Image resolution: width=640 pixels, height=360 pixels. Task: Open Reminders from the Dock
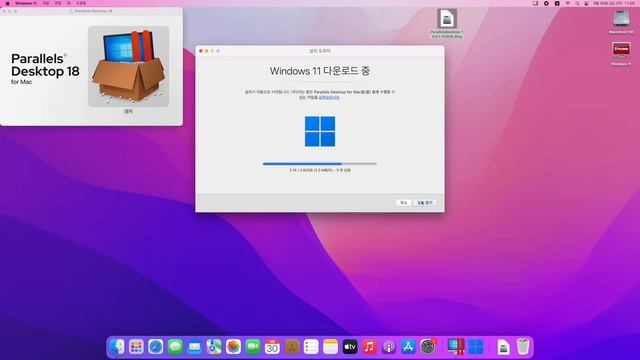pyautogui.click(x=311, y=347)
